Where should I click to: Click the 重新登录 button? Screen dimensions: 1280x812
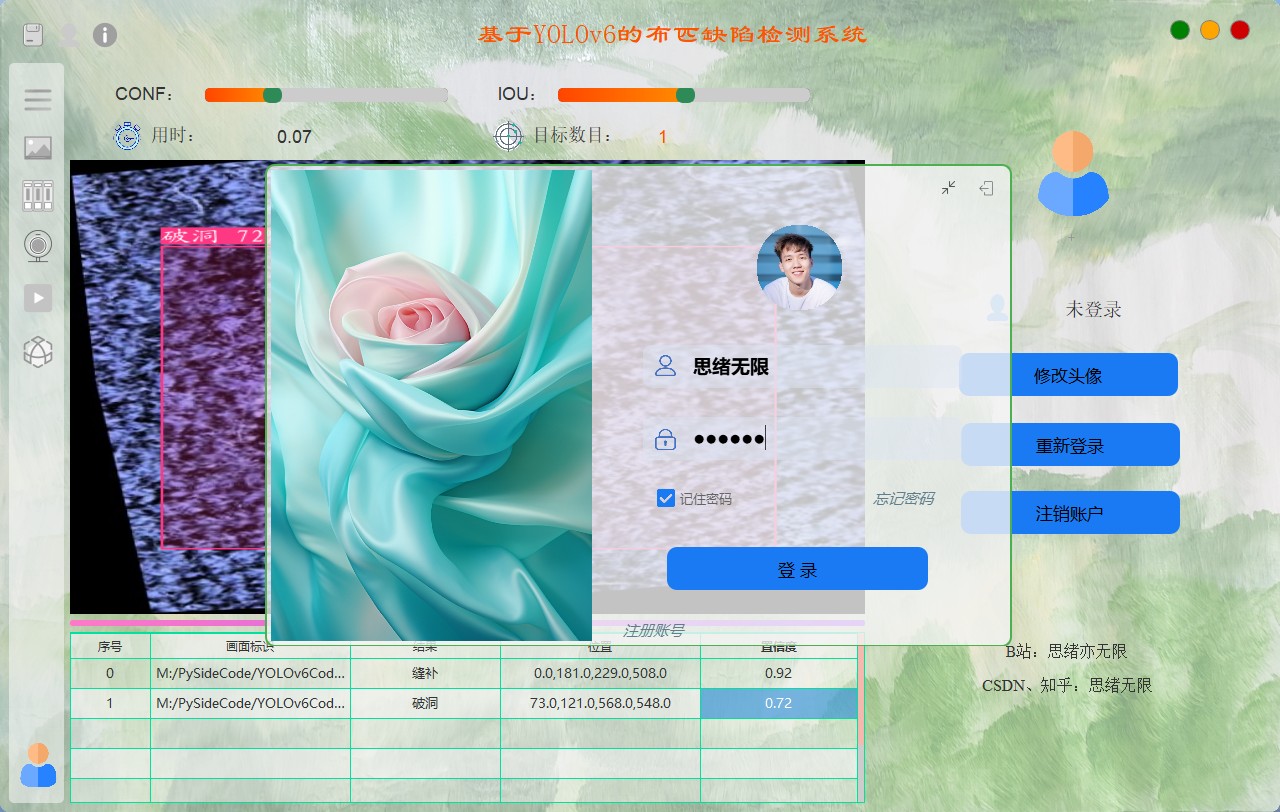[x=1070, y=445]
